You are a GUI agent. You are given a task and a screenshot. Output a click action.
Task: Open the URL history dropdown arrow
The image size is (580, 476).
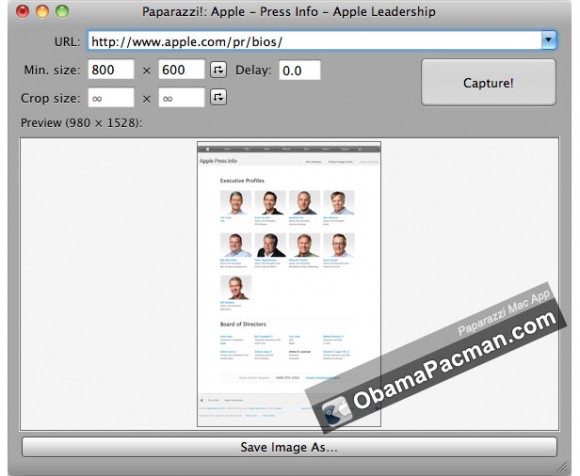point(549,40)
